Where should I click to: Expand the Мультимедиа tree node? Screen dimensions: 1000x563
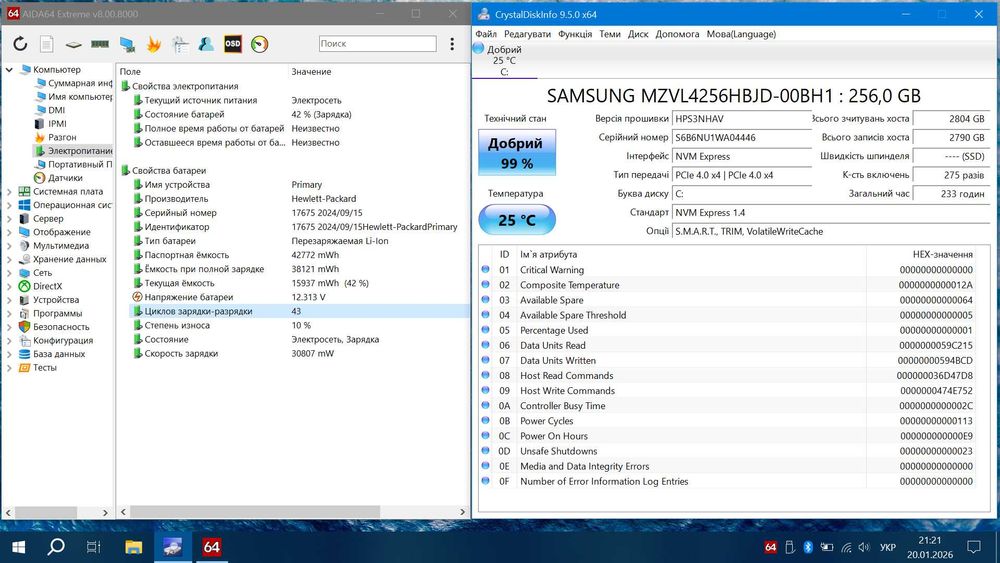pos(9,245)
